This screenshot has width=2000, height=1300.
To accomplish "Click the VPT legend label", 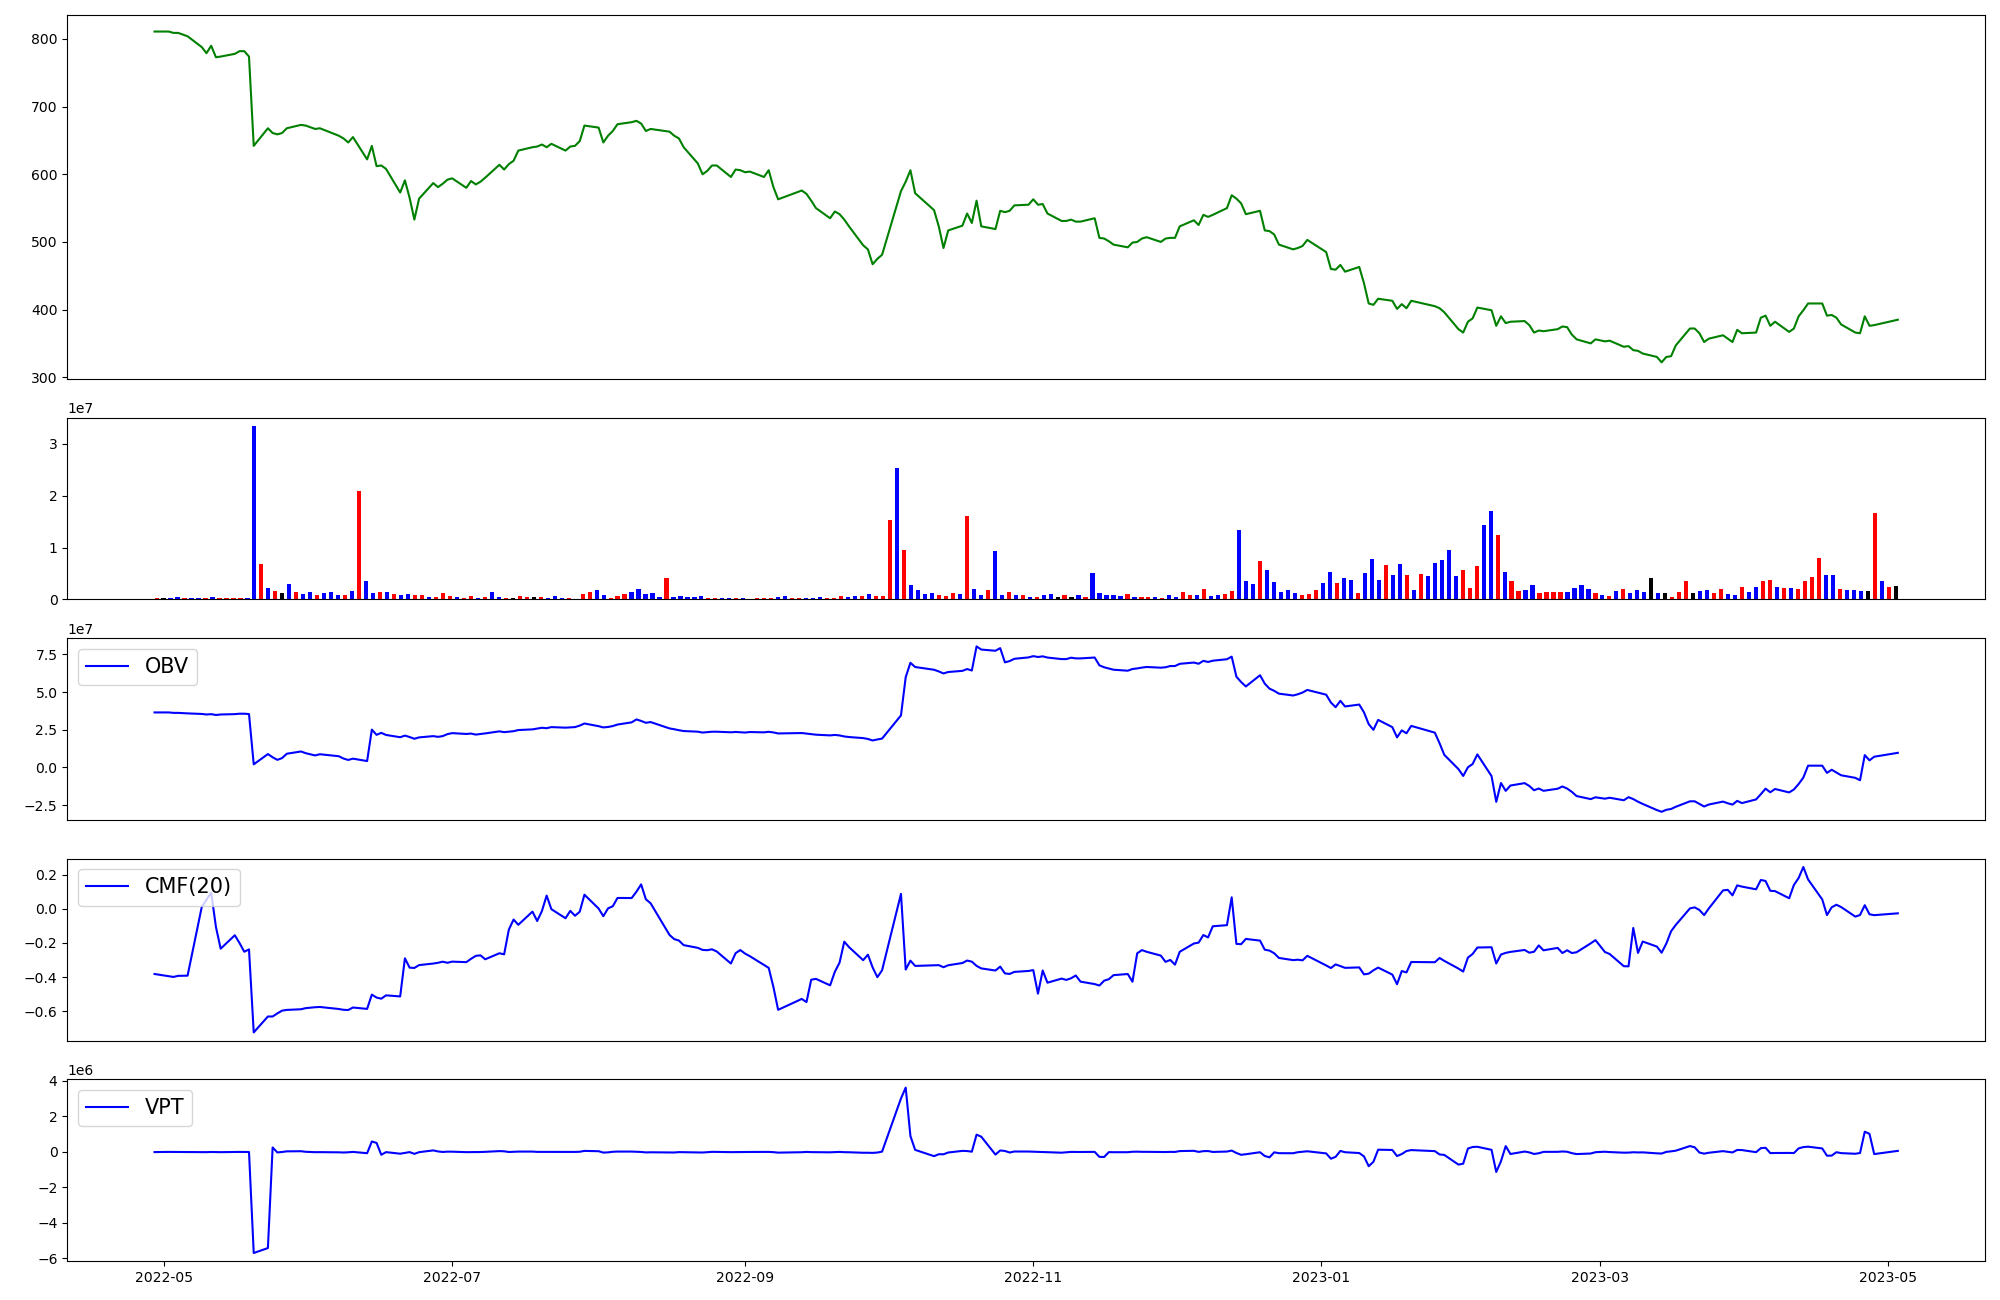I will point(164,1107).
